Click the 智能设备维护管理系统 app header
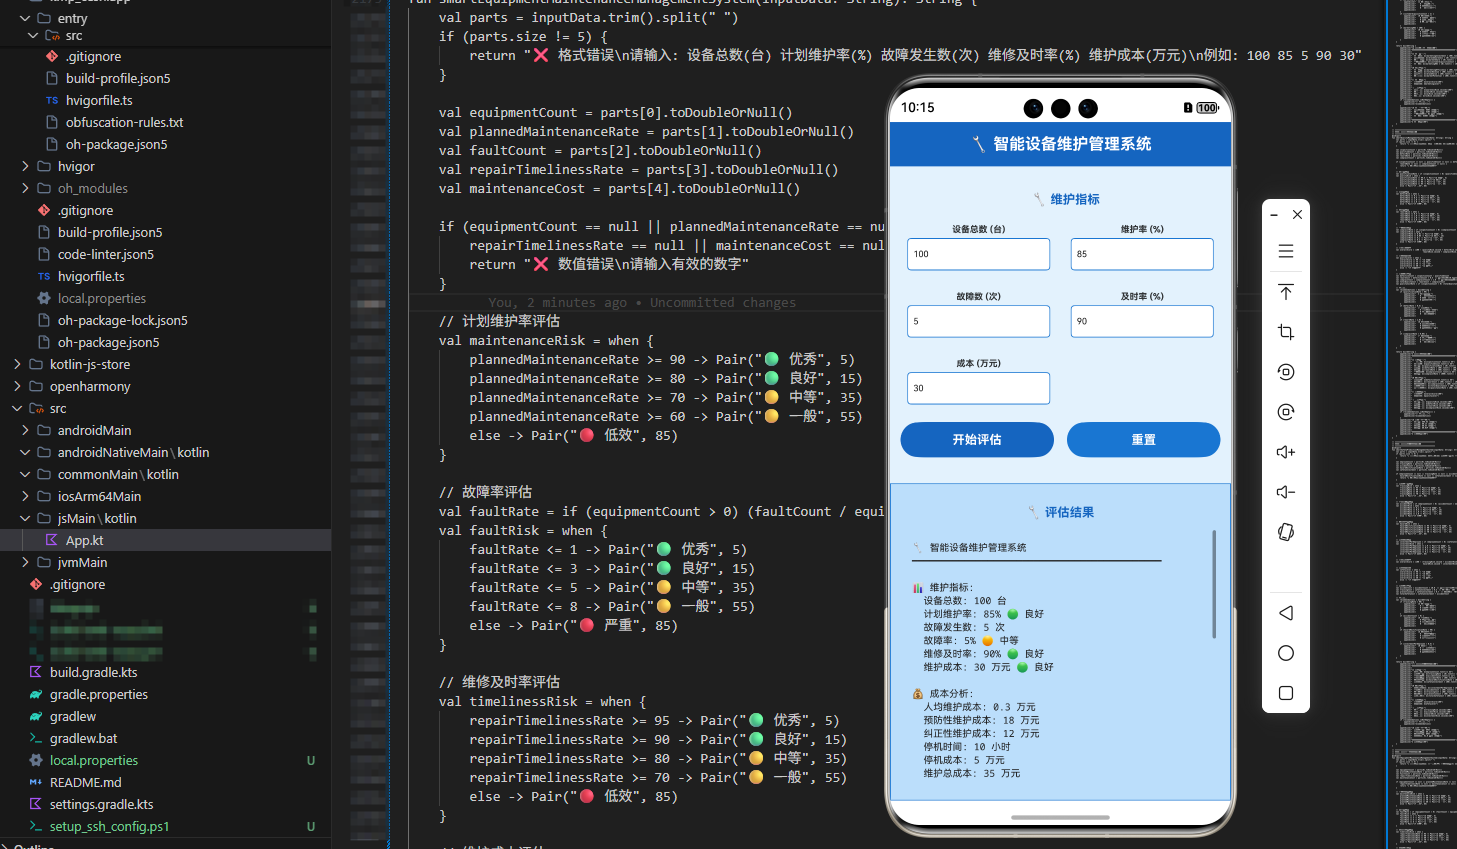 pos(1060,144)
